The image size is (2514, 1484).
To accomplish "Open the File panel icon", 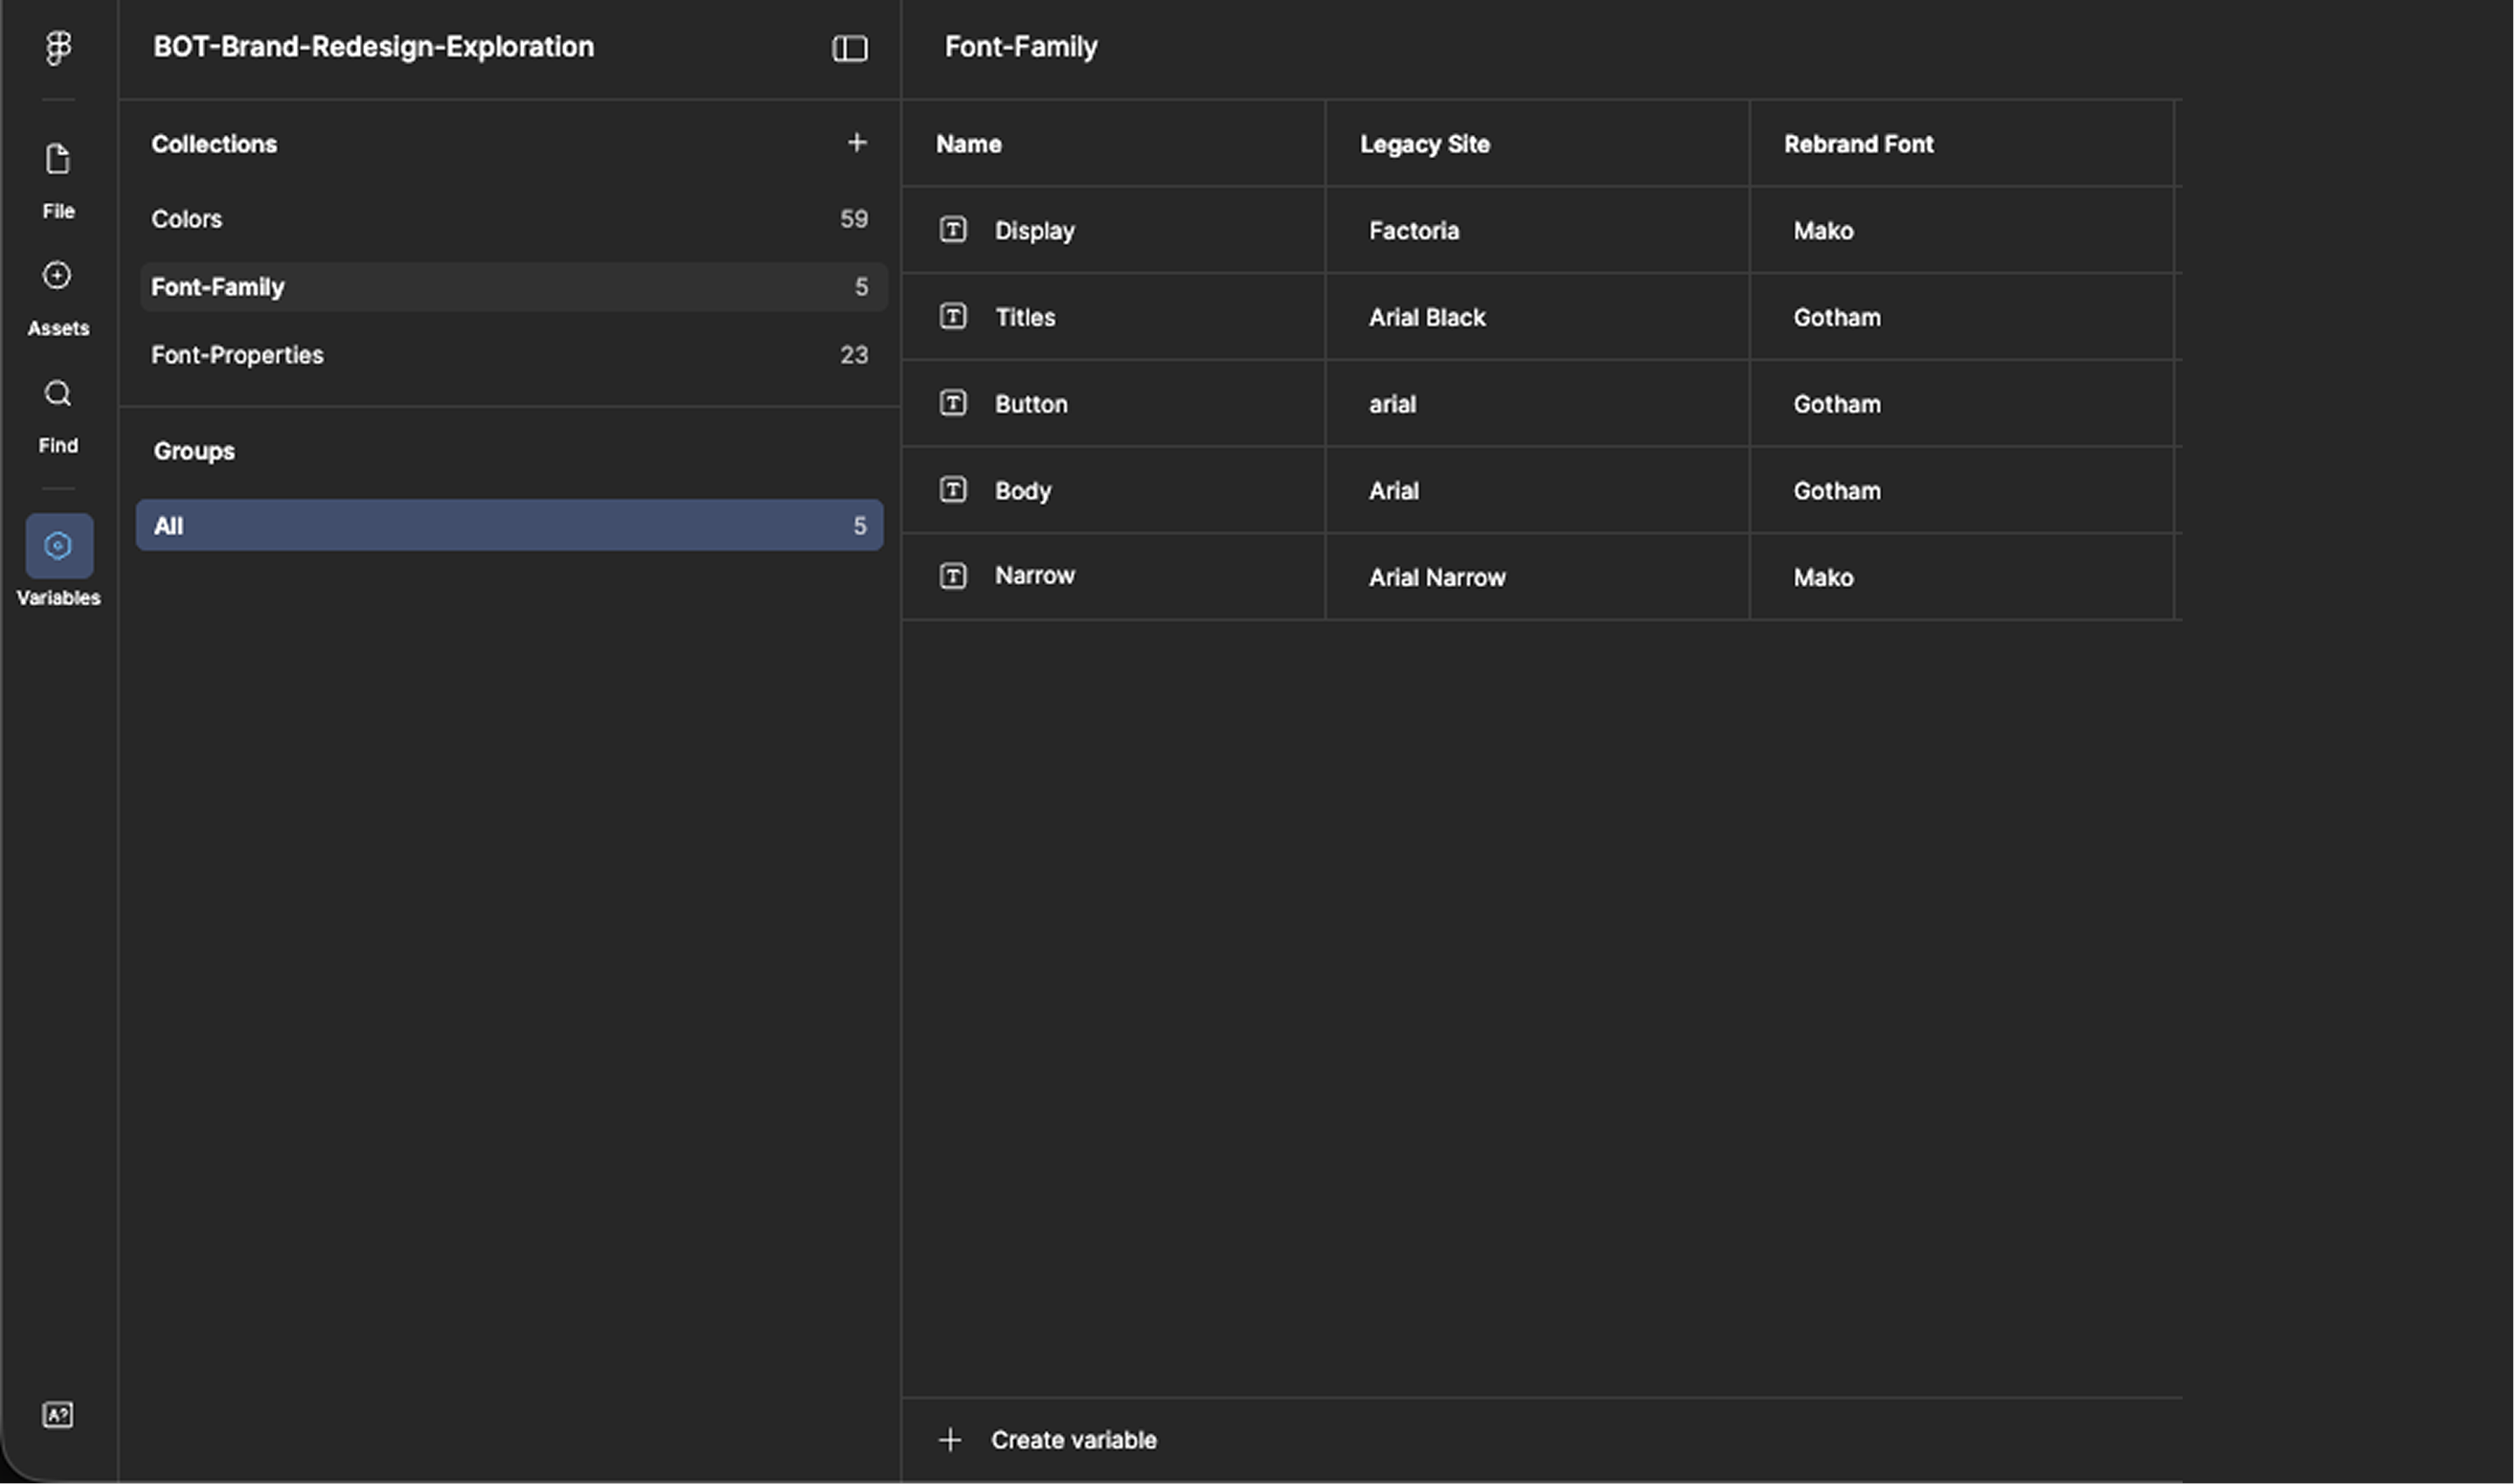I will pos(58,160).
